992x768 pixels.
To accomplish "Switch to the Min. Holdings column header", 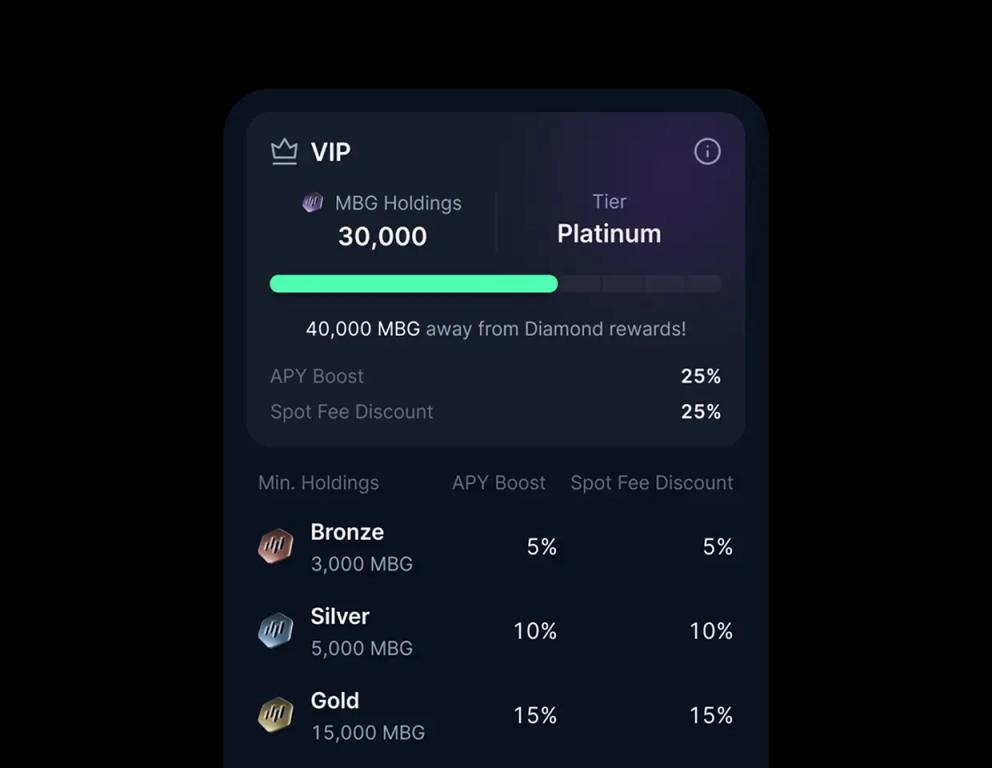I will [x=316, y=482].
